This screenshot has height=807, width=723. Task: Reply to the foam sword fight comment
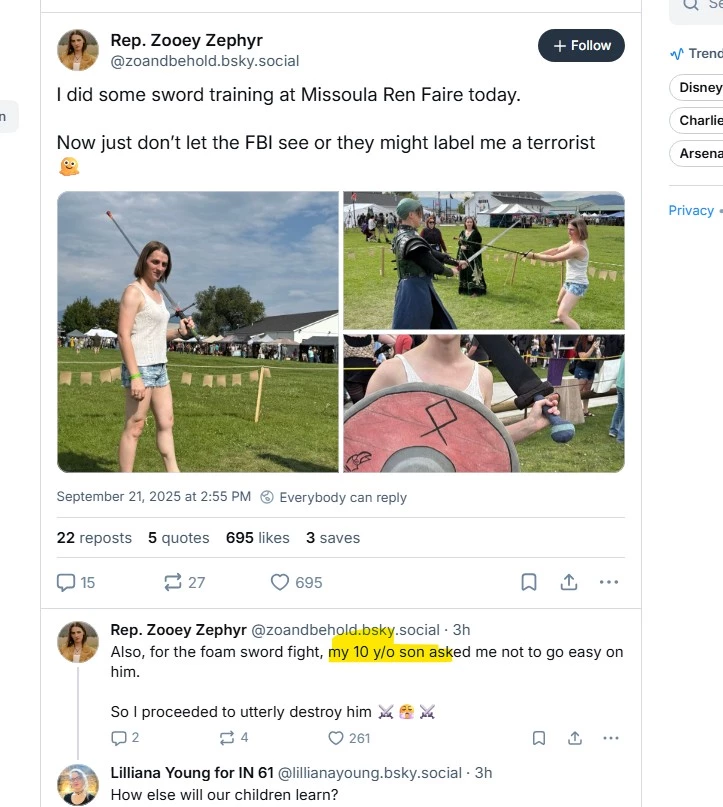[x=119, y=738]
